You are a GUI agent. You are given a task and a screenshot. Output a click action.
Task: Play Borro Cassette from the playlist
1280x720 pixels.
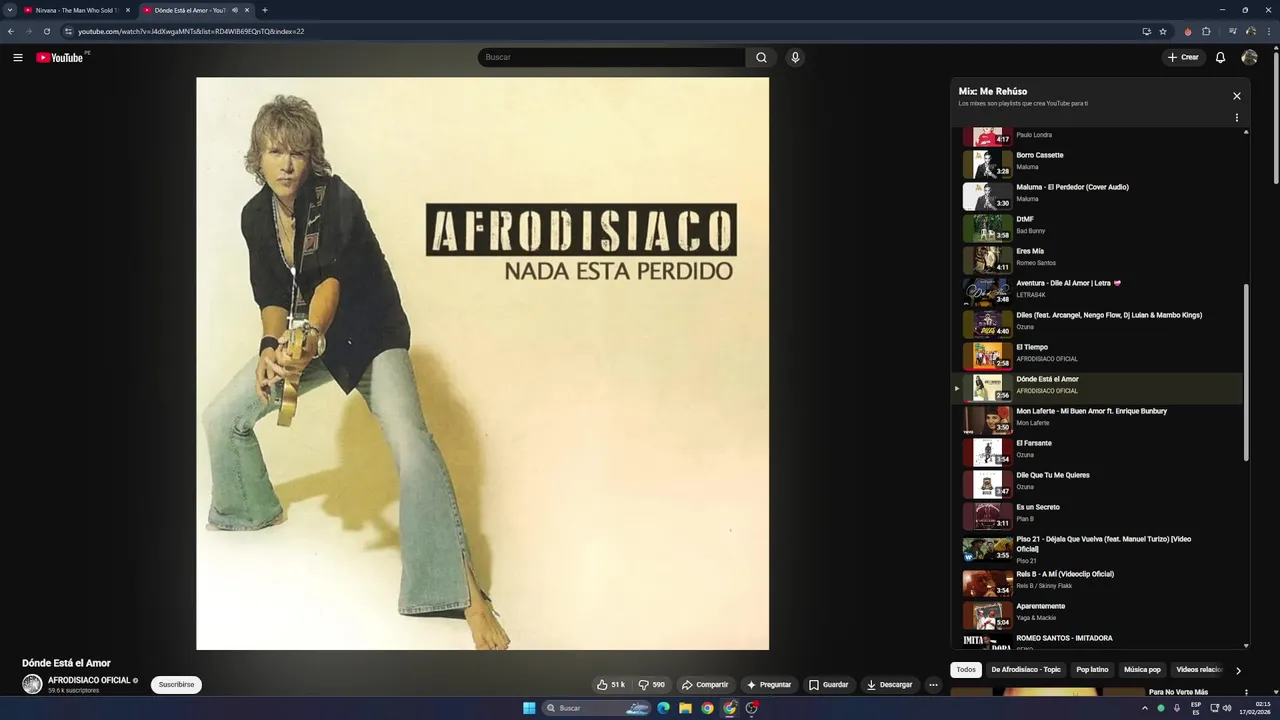(x=1097, y=163)
